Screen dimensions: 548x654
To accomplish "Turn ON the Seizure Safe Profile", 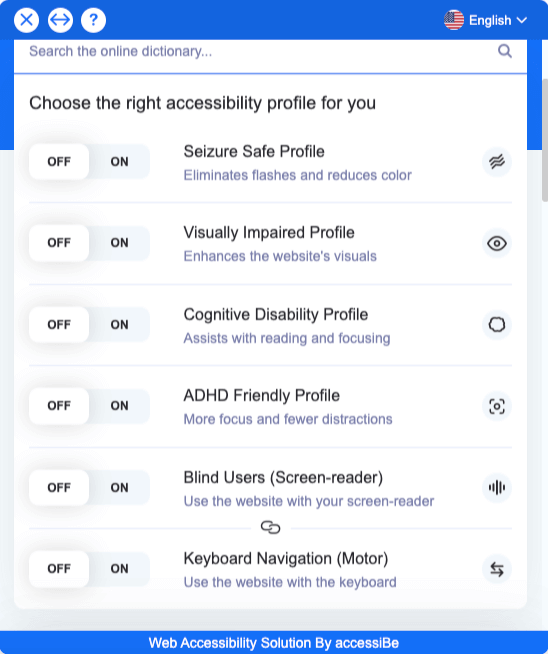I will 119,161.
